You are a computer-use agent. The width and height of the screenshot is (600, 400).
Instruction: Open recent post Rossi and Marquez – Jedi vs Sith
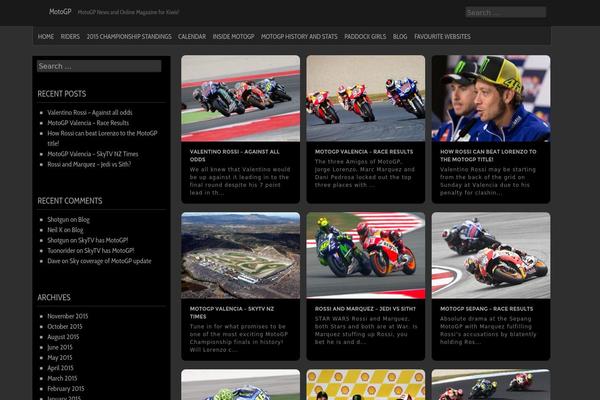click(89, 164)
